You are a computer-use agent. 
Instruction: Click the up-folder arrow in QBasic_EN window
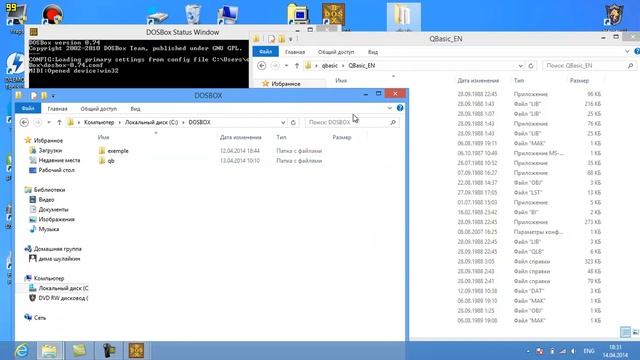[x=297, y=66]
